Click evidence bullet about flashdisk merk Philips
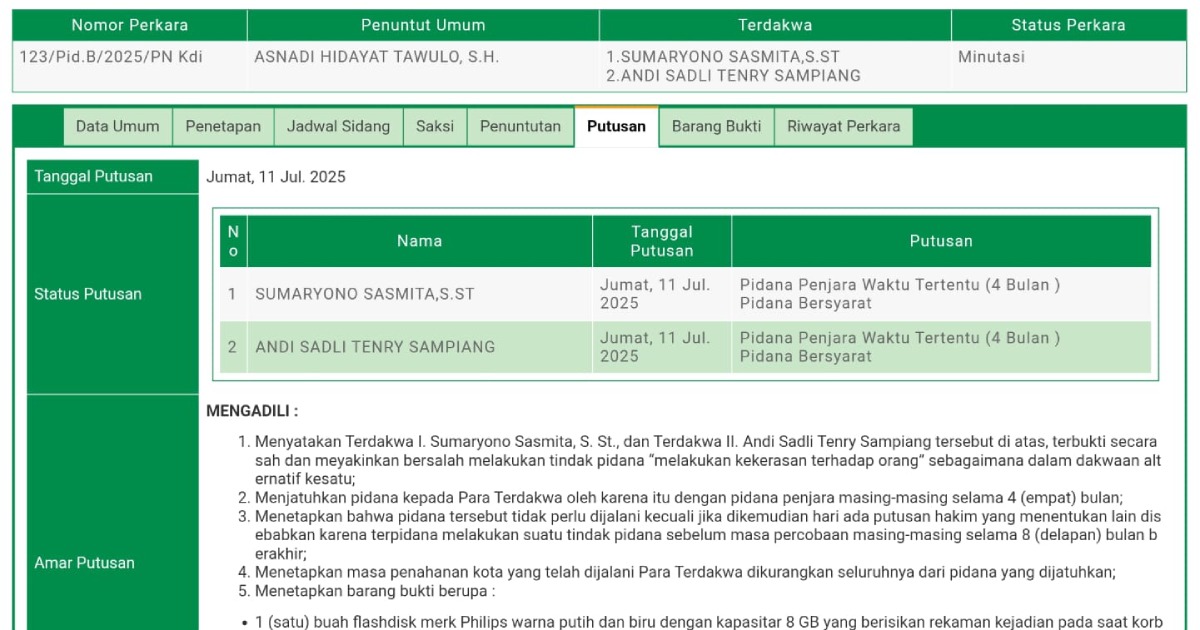Screen dimensions: 1200x630 (708, 621)
